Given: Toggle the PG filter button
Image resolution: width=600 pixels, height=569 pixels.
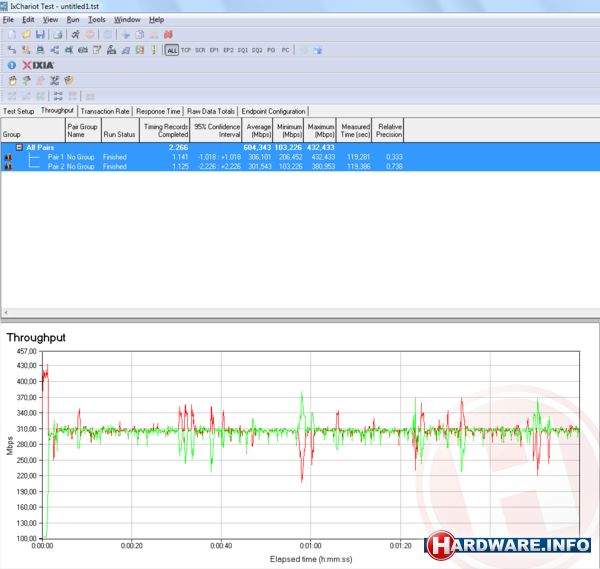Looking at the screenshot, I should [x=271, y=50].
